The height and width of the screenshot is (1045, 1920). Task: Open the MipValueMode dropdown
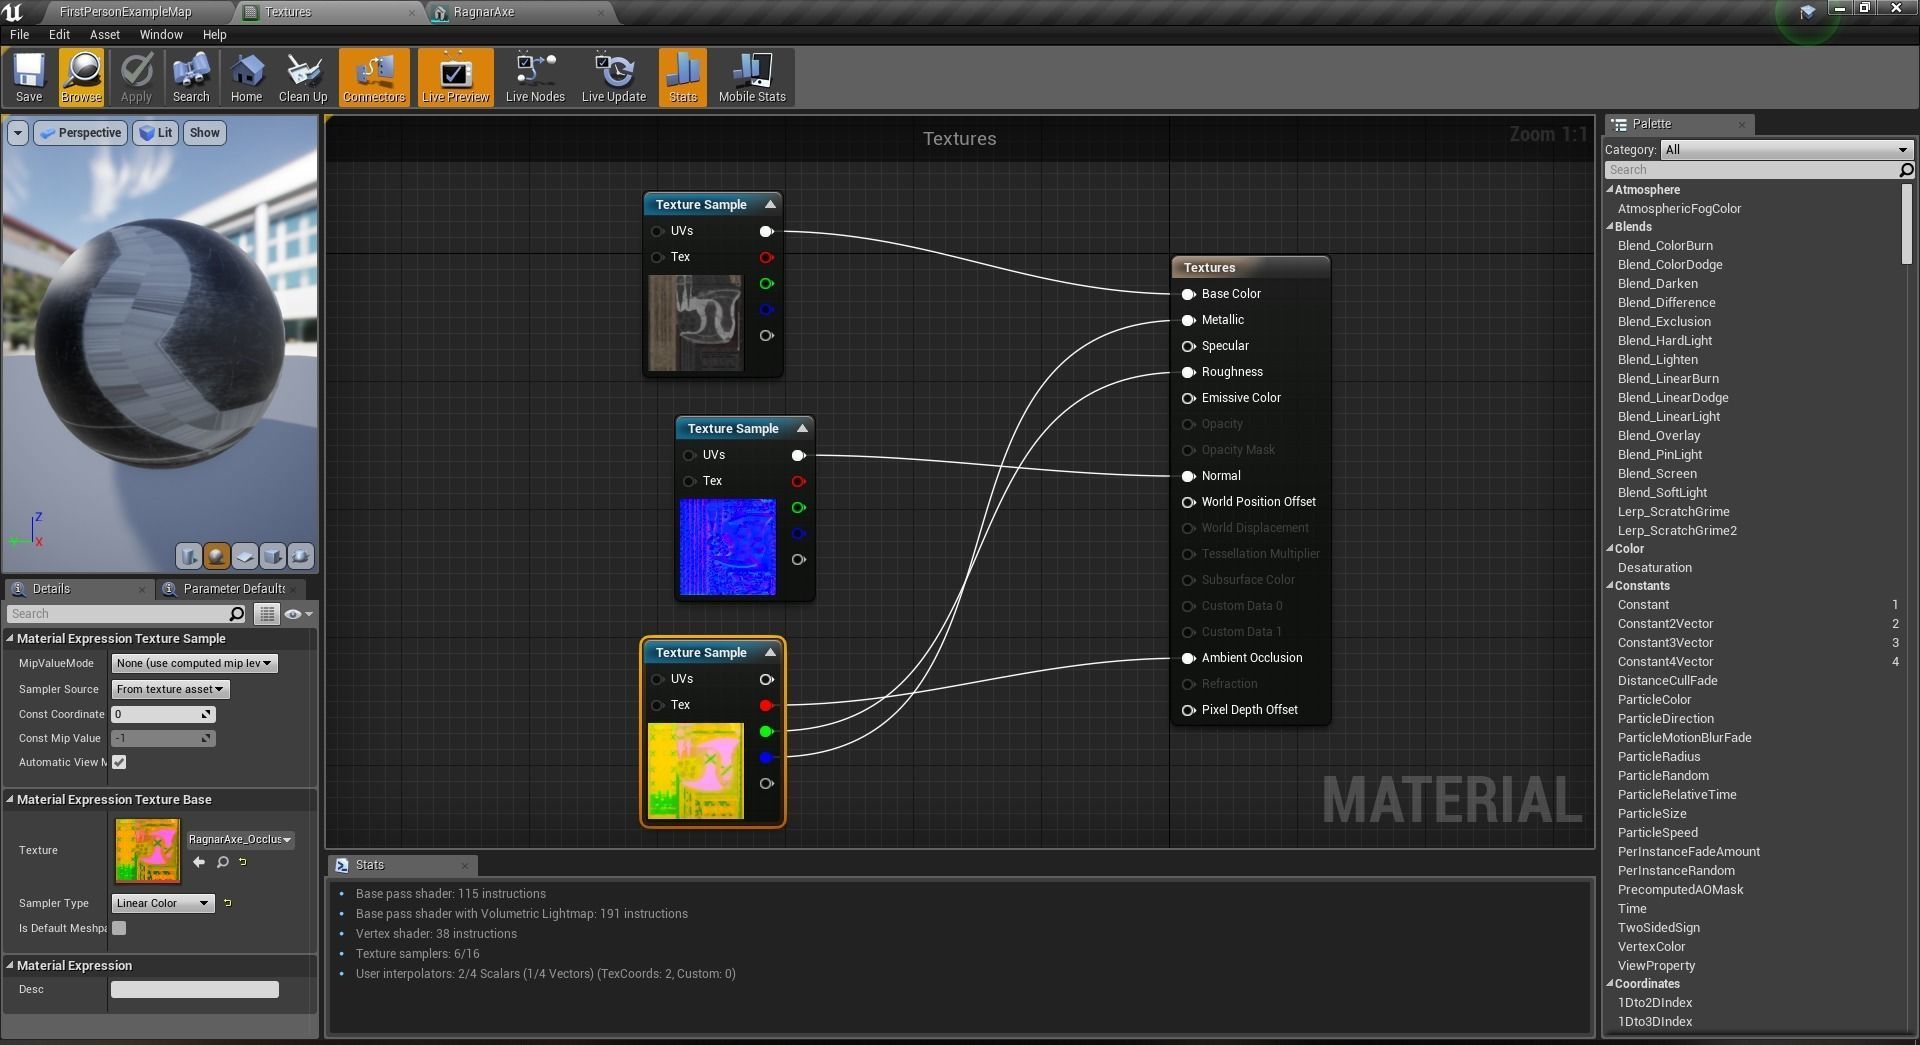(x=194, y=663)
